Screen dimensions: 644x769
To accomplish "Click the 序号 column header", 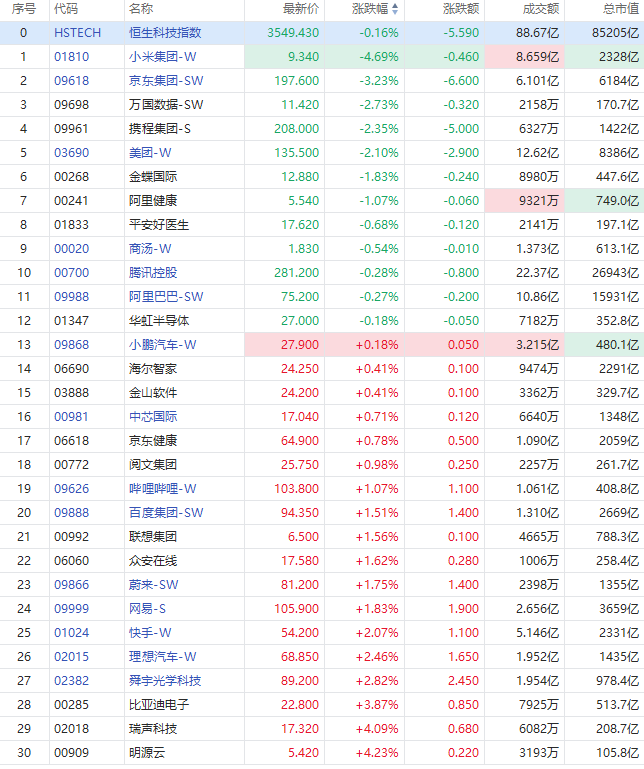I will 24,9.
